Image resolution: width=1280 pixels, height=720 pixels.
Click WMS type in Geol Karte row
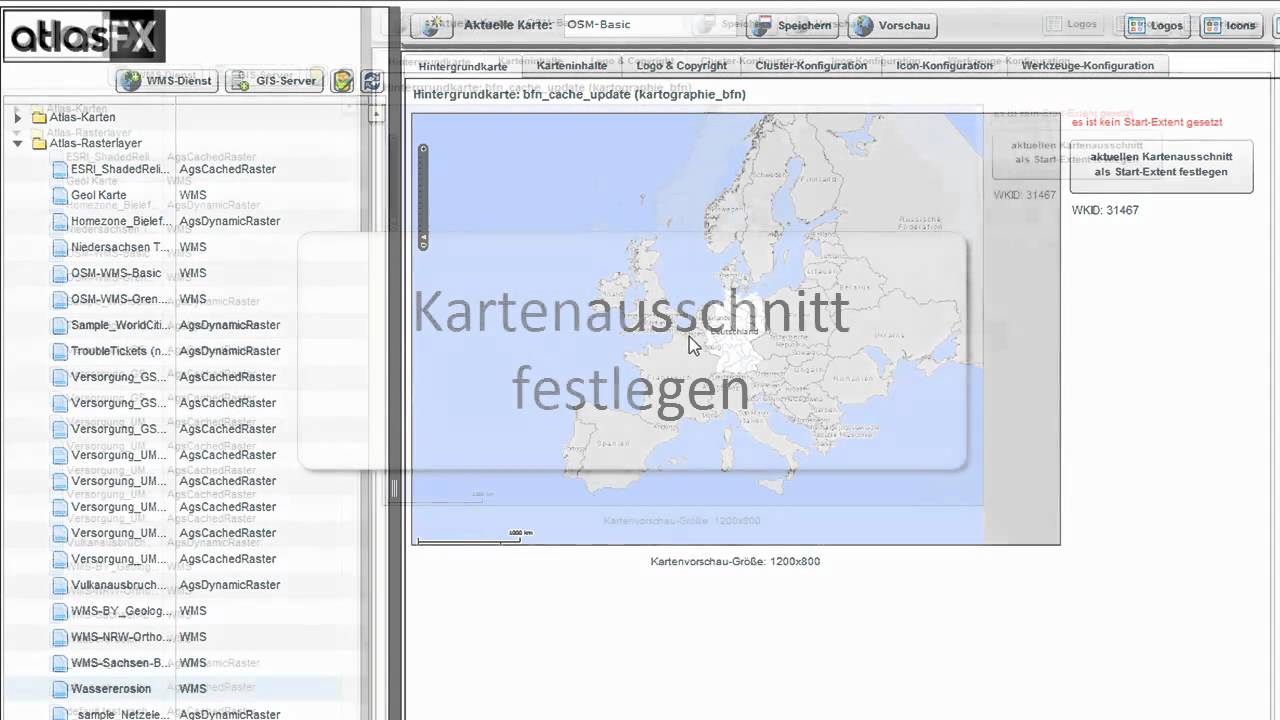click(x=193, y=195)
